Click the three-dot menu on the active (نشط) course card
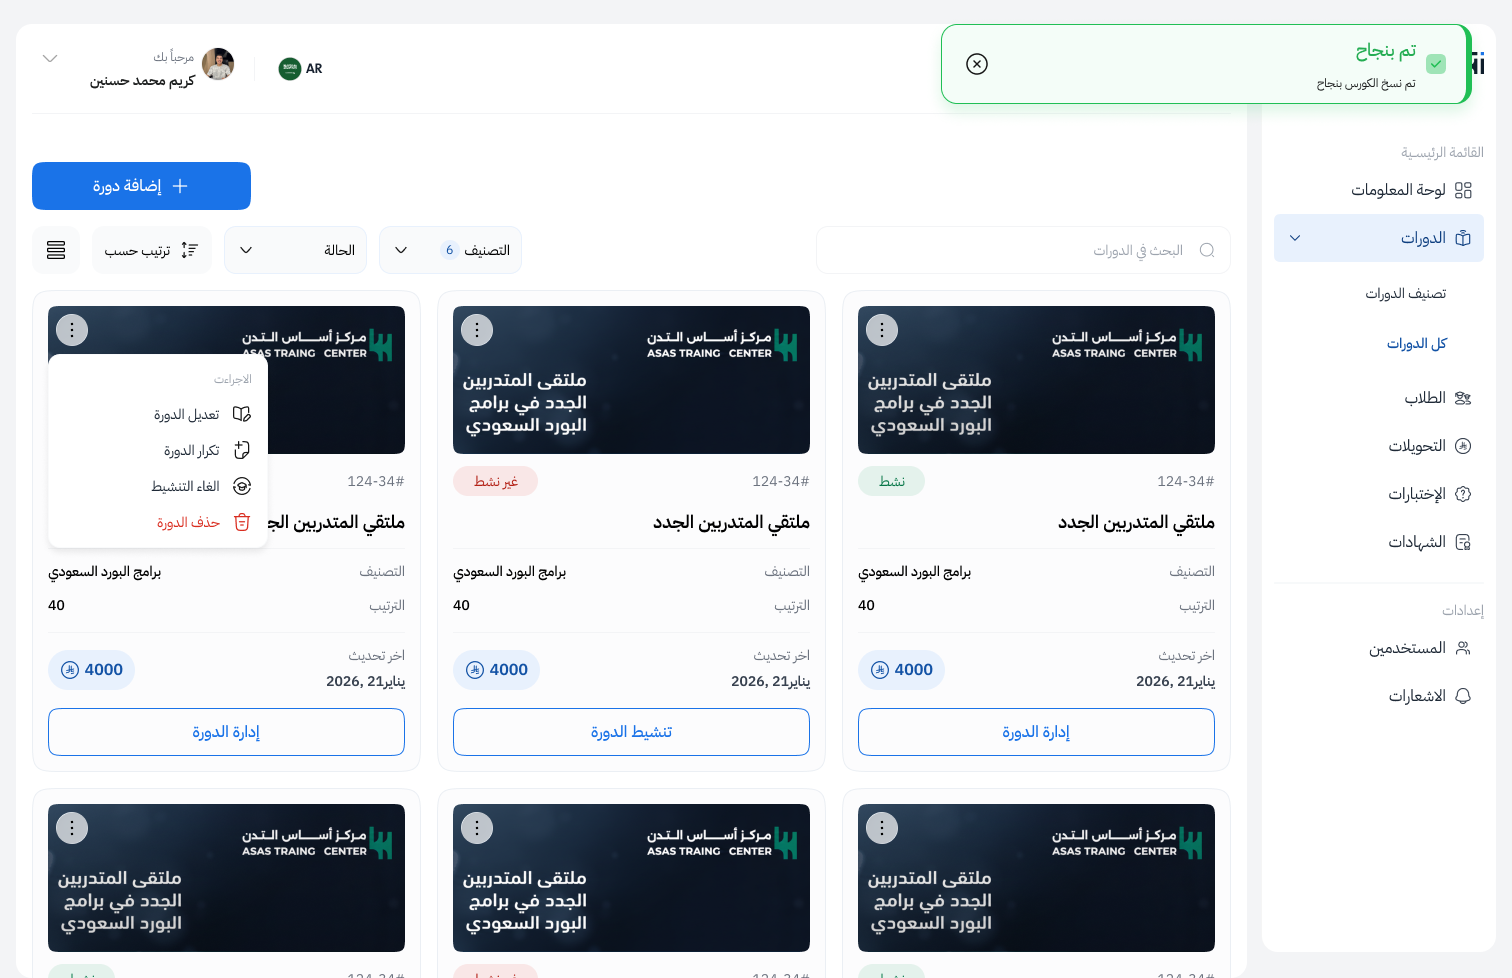1512x978 pixels. (x=882, y=330)
